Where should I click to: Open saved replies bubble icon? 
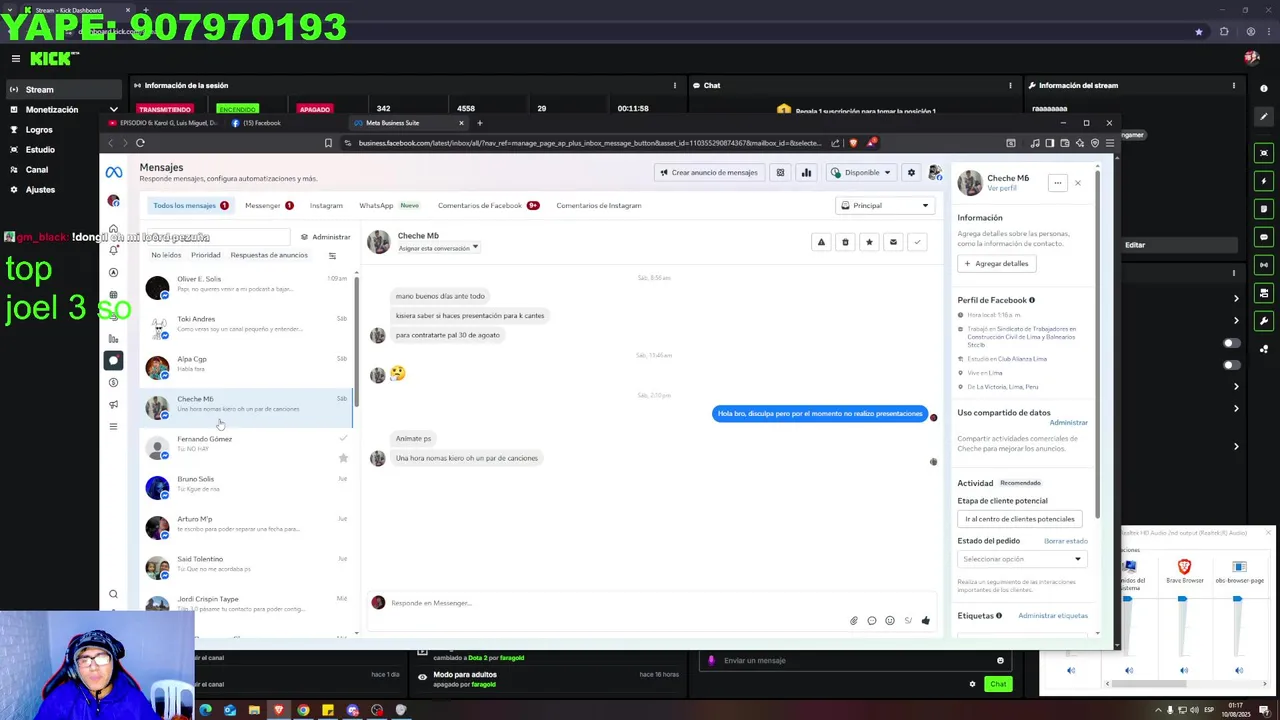pos(872,621)
